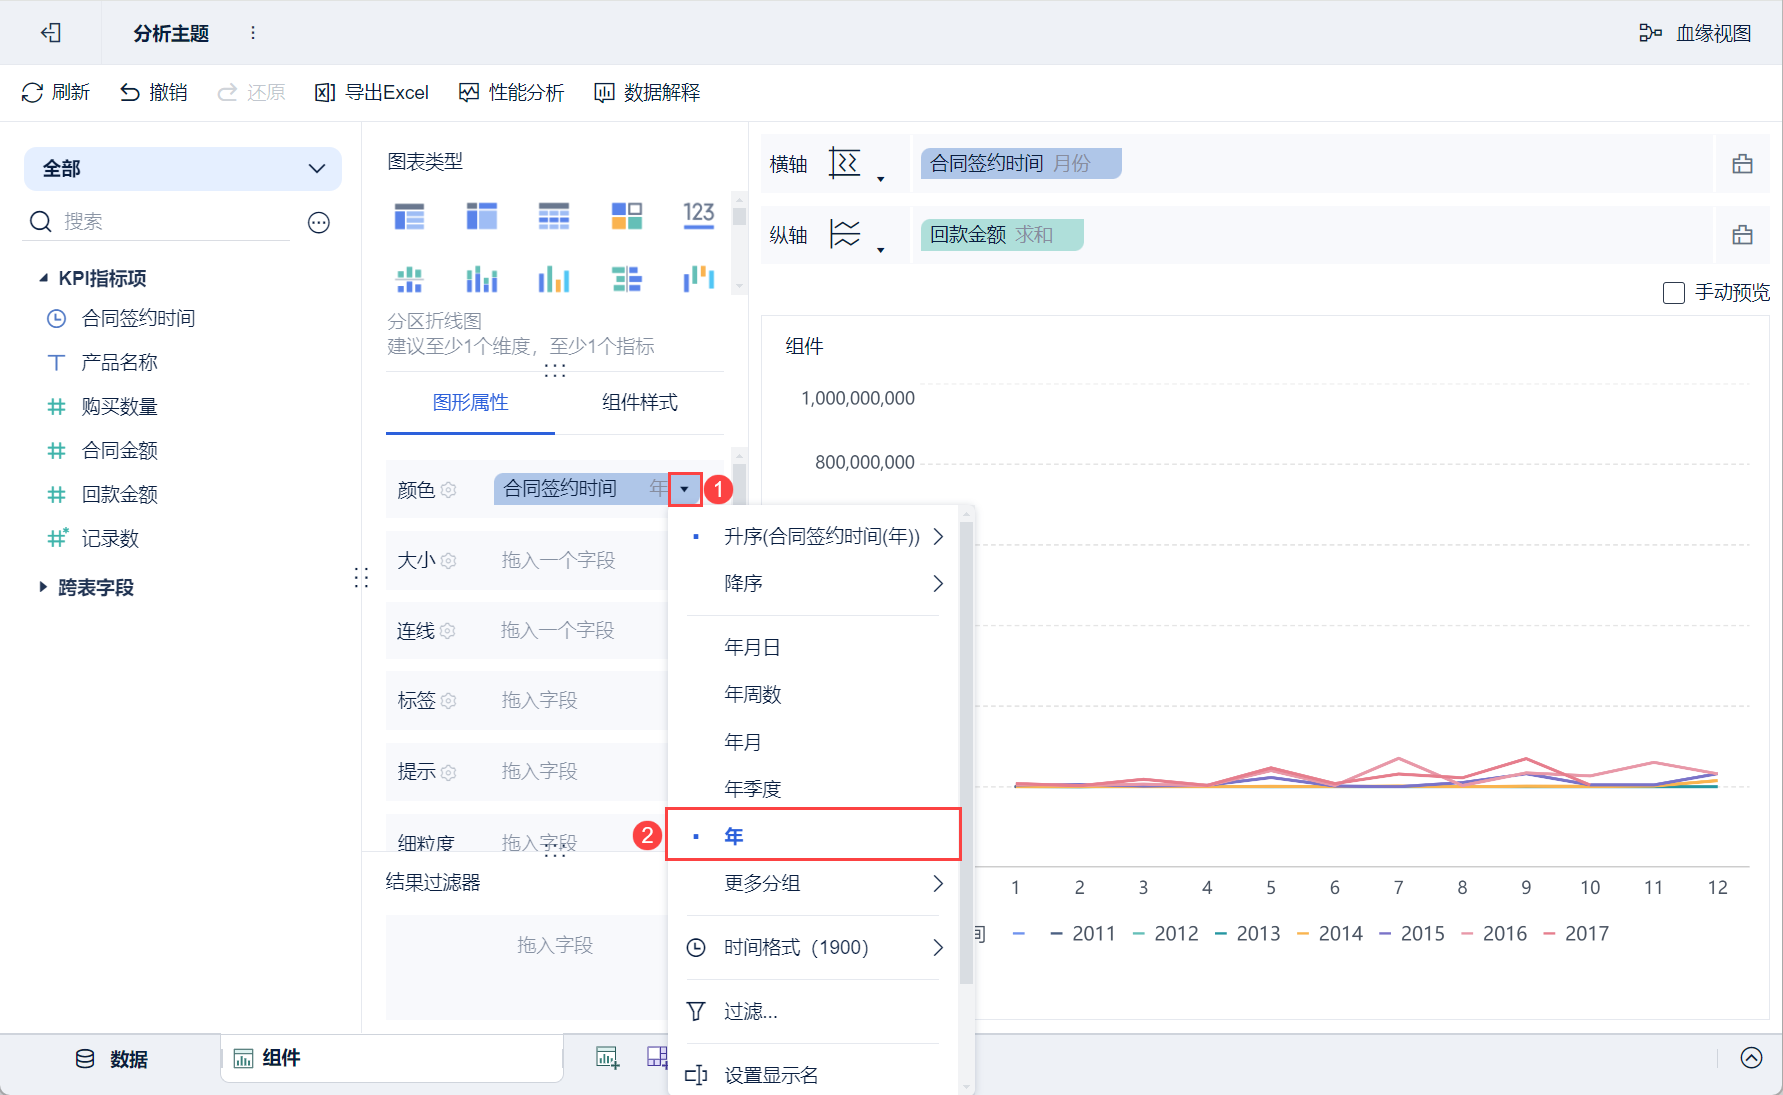Collapse the KPI指标项 tree node
The width and height of the screenshot is (1783, 1095).
coord(43,278)
